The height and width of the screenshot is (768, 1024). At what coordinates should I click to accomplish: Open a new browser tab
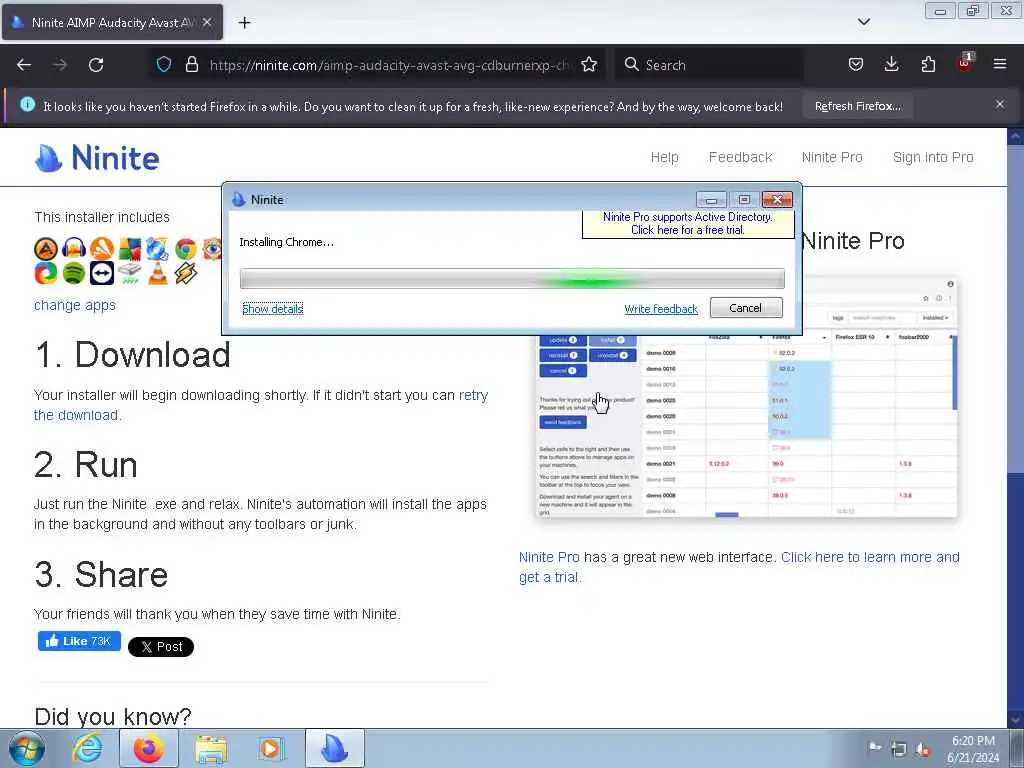point(244,23)
